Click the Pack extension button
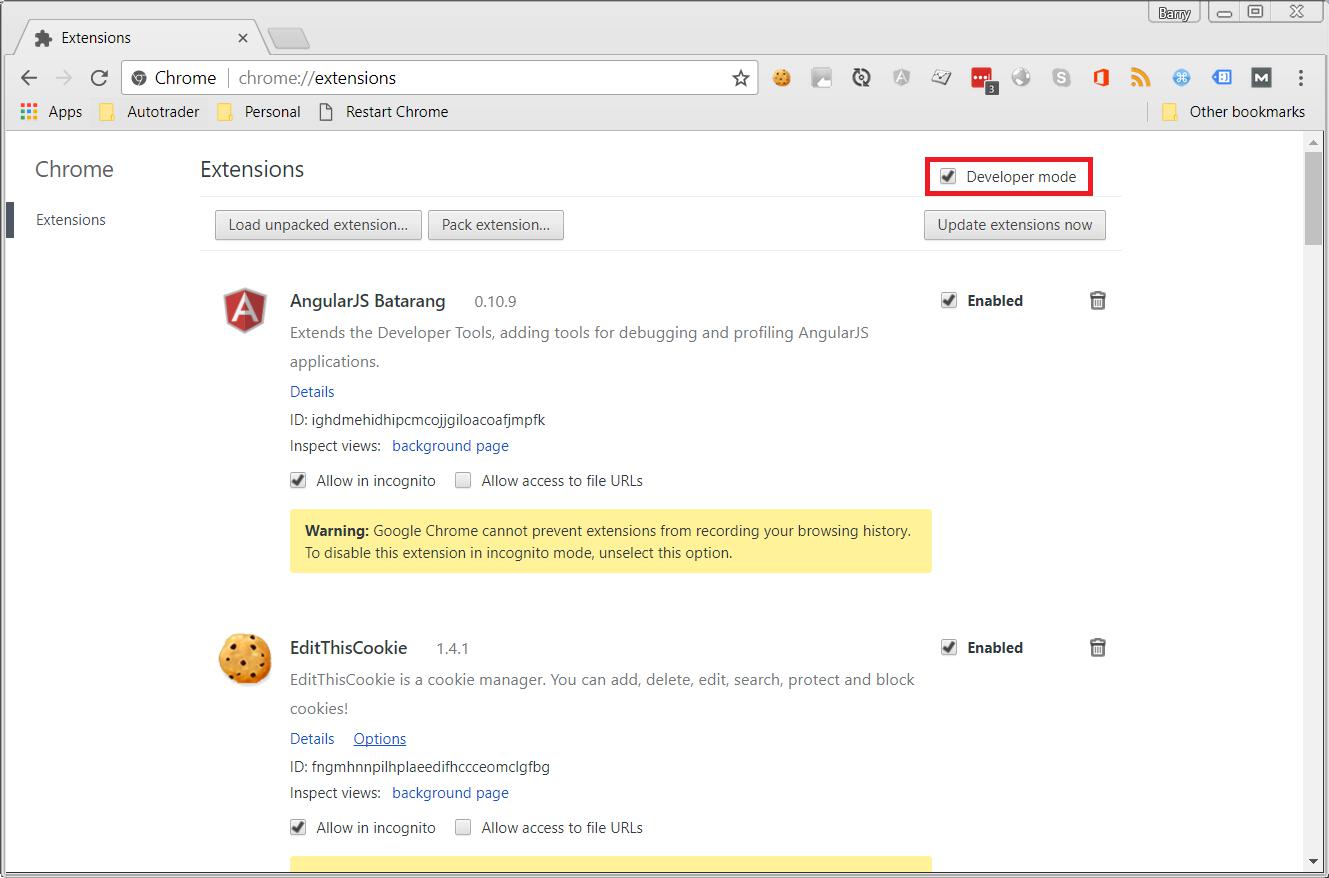 coord(496,225)
